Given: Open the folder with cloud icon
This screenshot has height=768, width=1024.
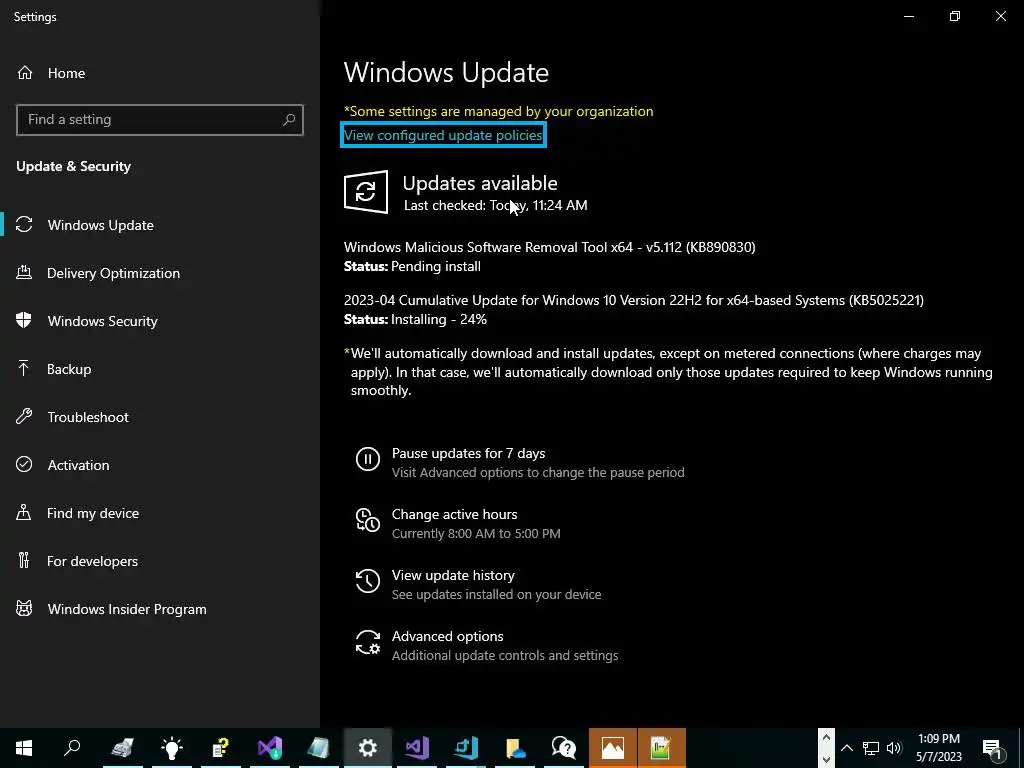Looking at the screenshot, I should [515, 748].
